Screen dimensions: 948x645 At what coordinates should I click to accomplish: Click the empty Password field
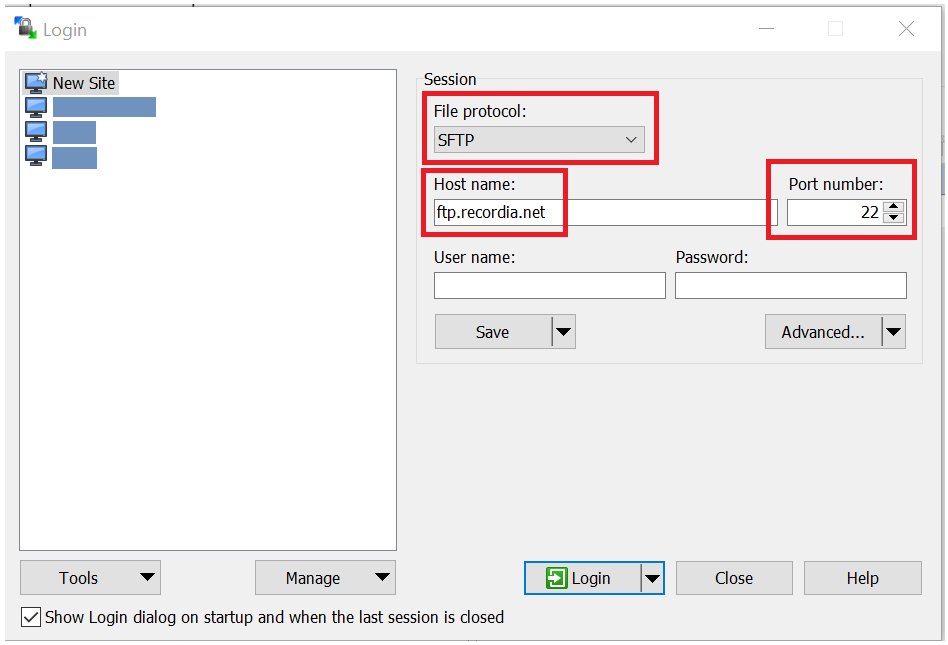pyautogui.click(x=791, y=285)
